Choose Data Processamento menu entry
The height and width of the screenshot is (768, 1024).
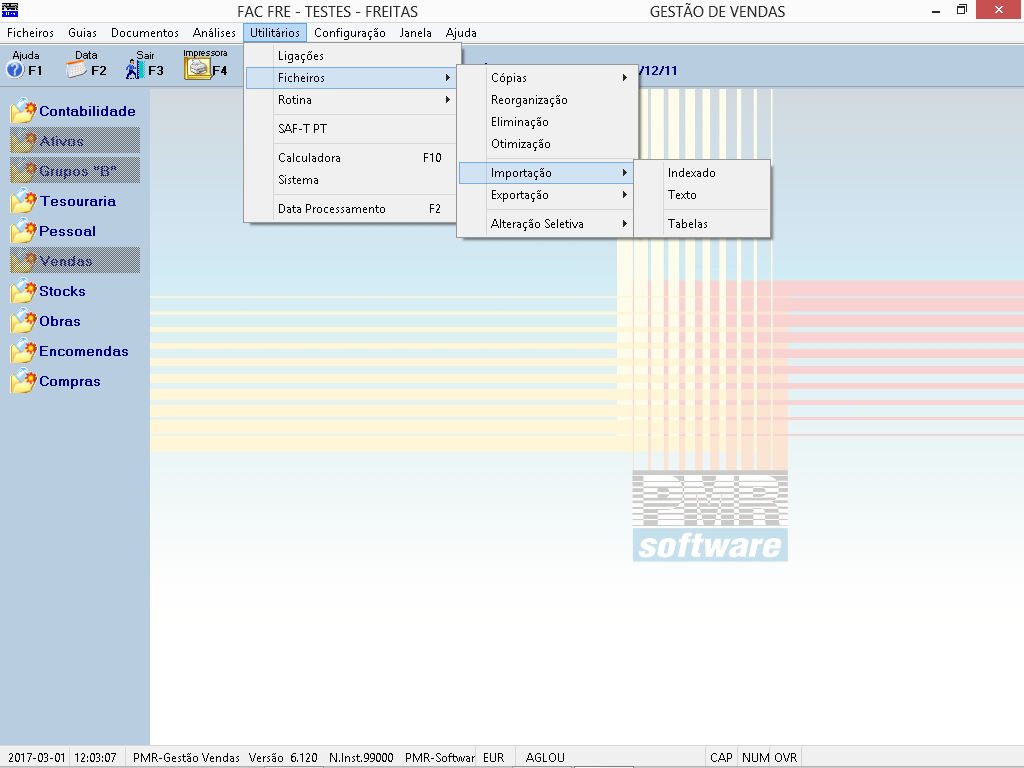pyautogui.click(x=351, y=208)
